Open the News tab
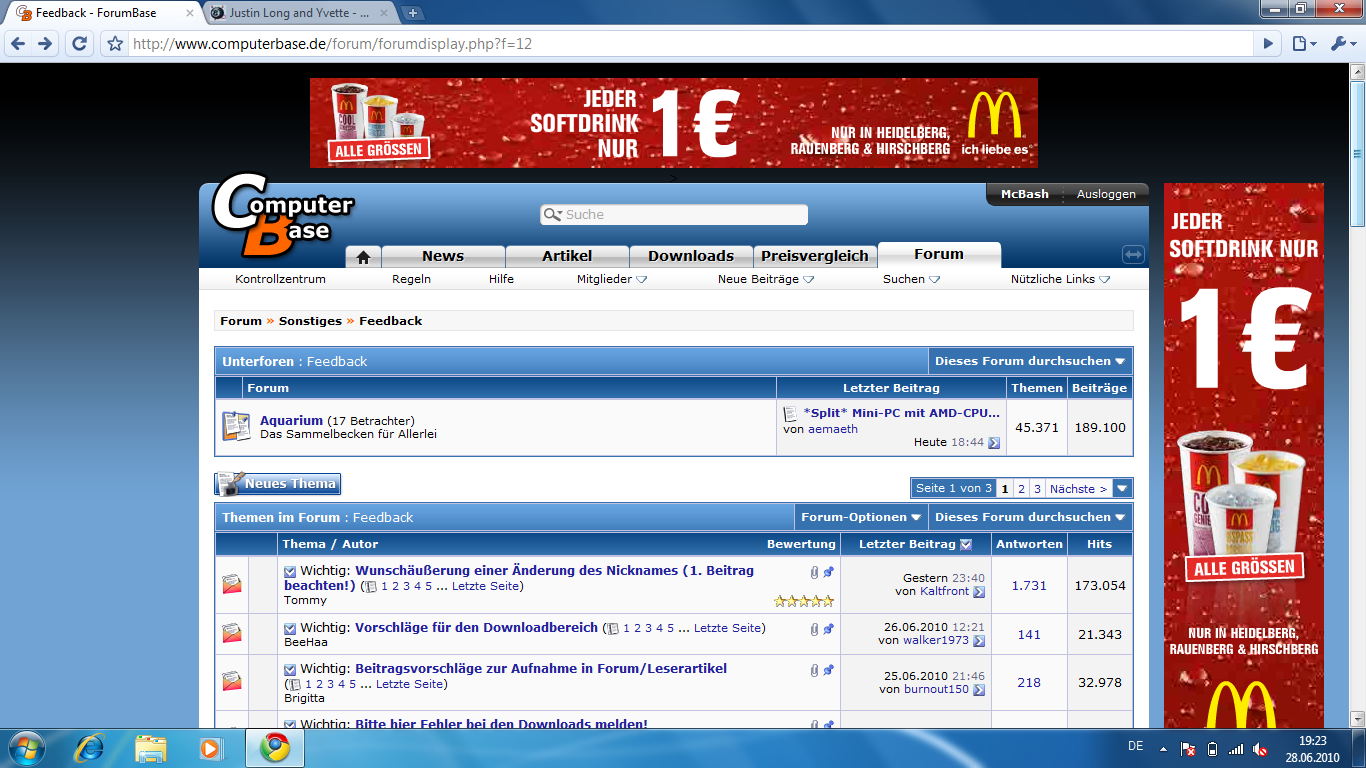 tap(443, 256)
